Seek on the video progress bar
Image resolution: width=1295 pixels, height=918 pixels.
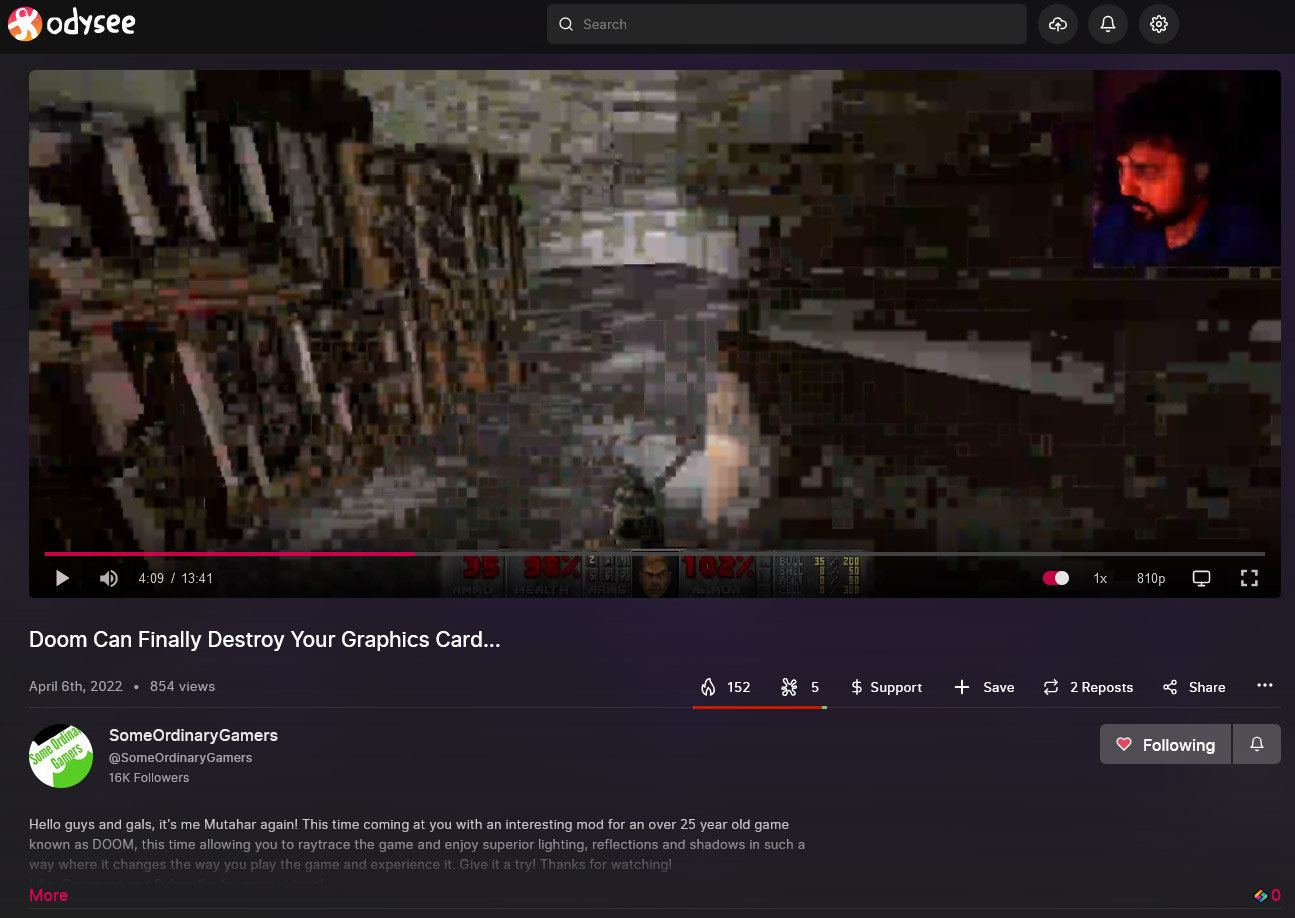(x=655, y=553)
